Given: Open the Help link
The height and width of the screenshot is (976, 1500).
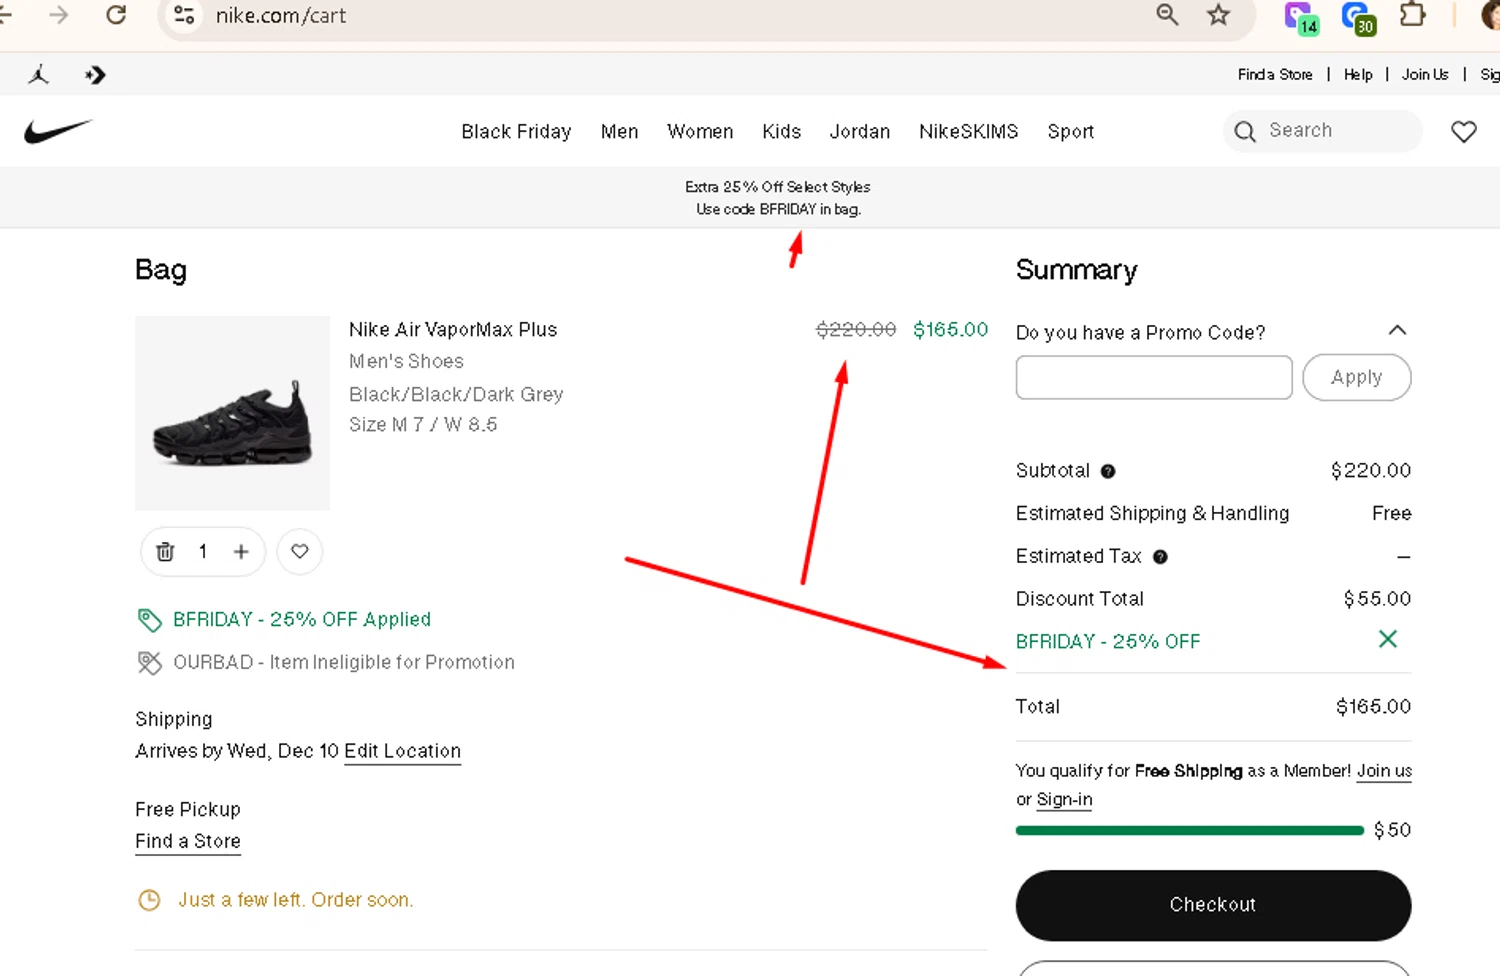Looking at the screenshot, I should [x=1358, y=74].
